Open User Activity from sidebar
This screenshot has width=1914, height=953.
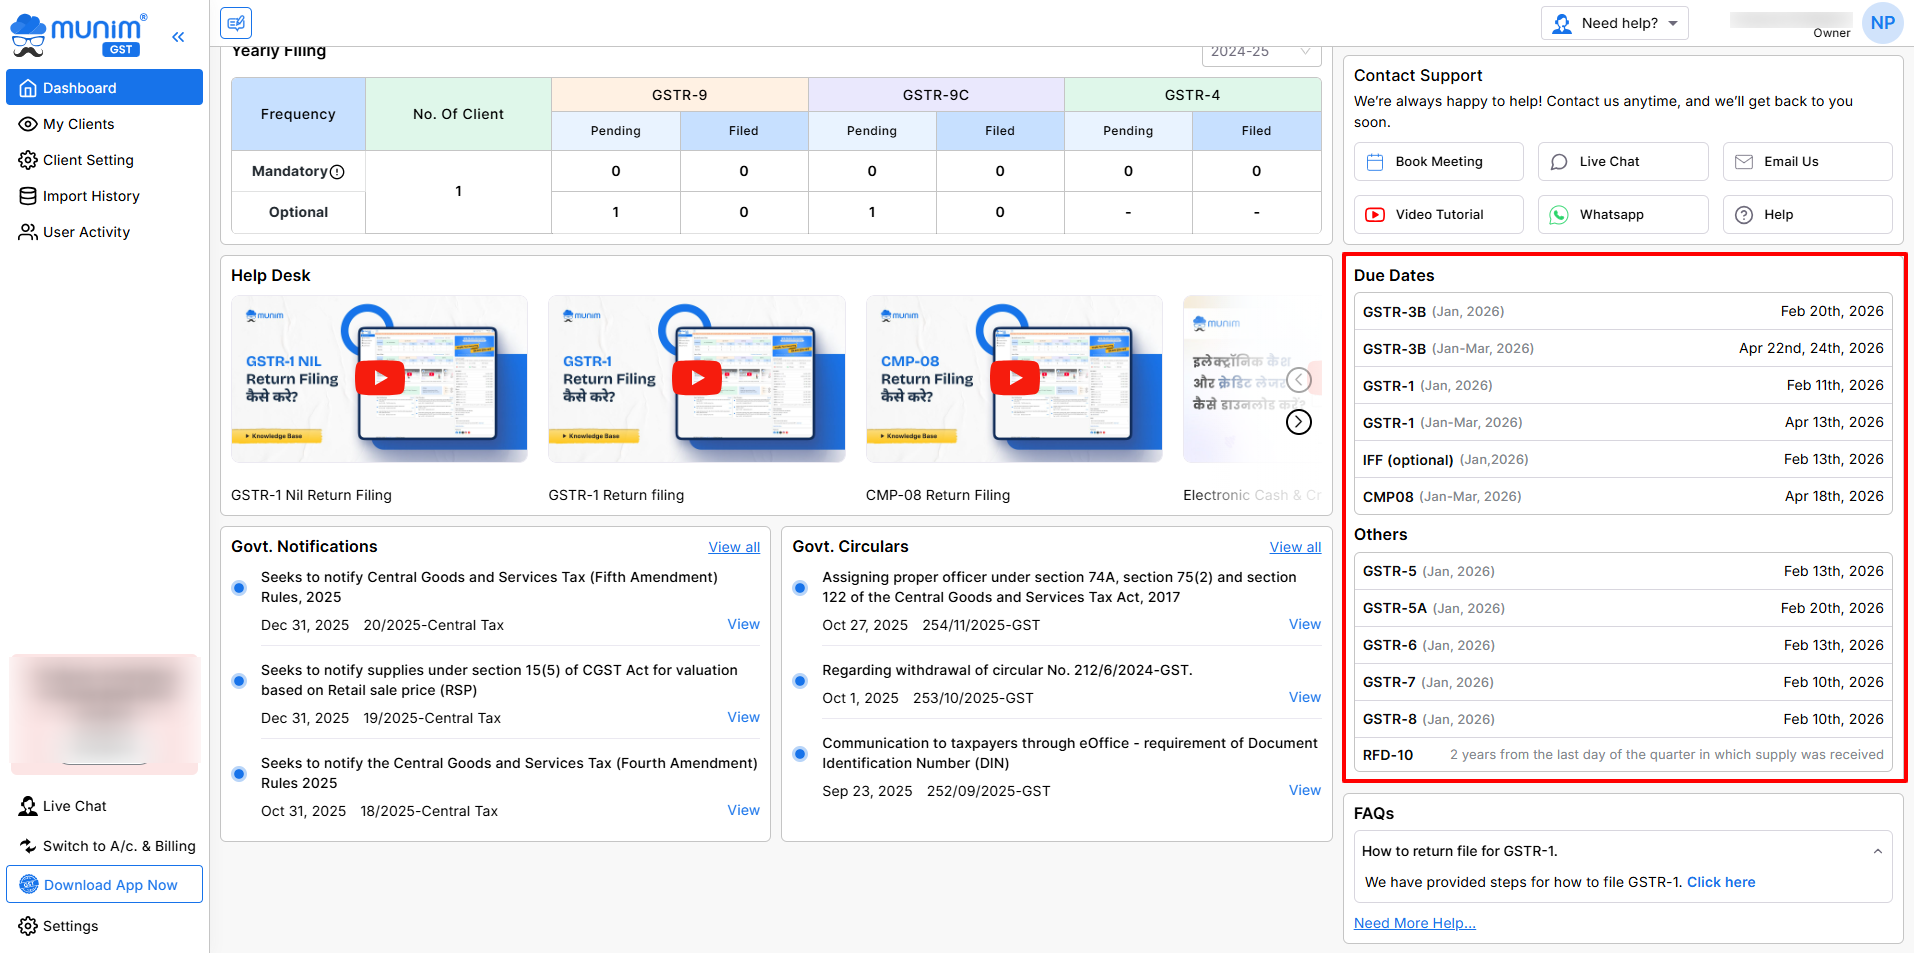point(86,232)
